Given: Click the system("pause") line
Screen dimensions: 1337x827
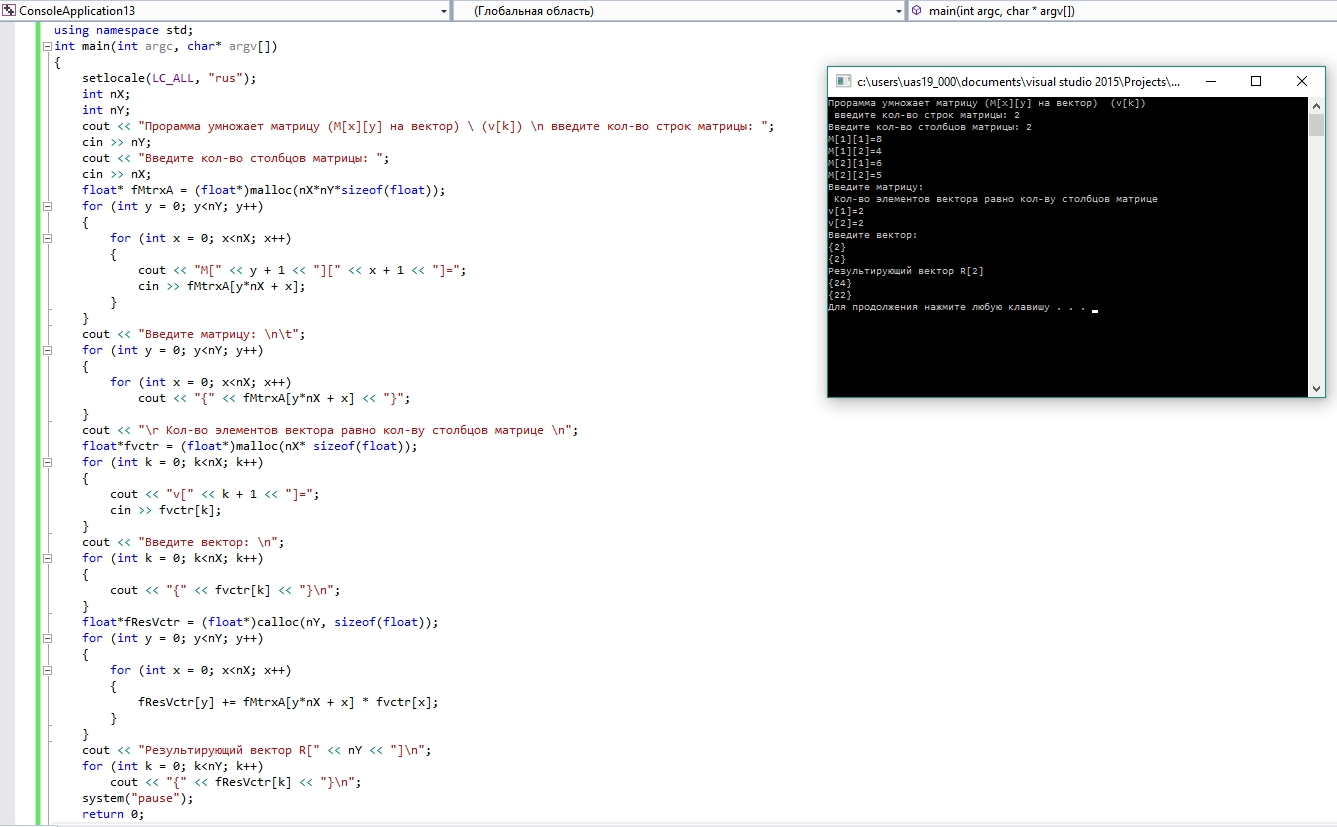Looking at the screenshot, I should pyautogui.click(x=138, y=798).
